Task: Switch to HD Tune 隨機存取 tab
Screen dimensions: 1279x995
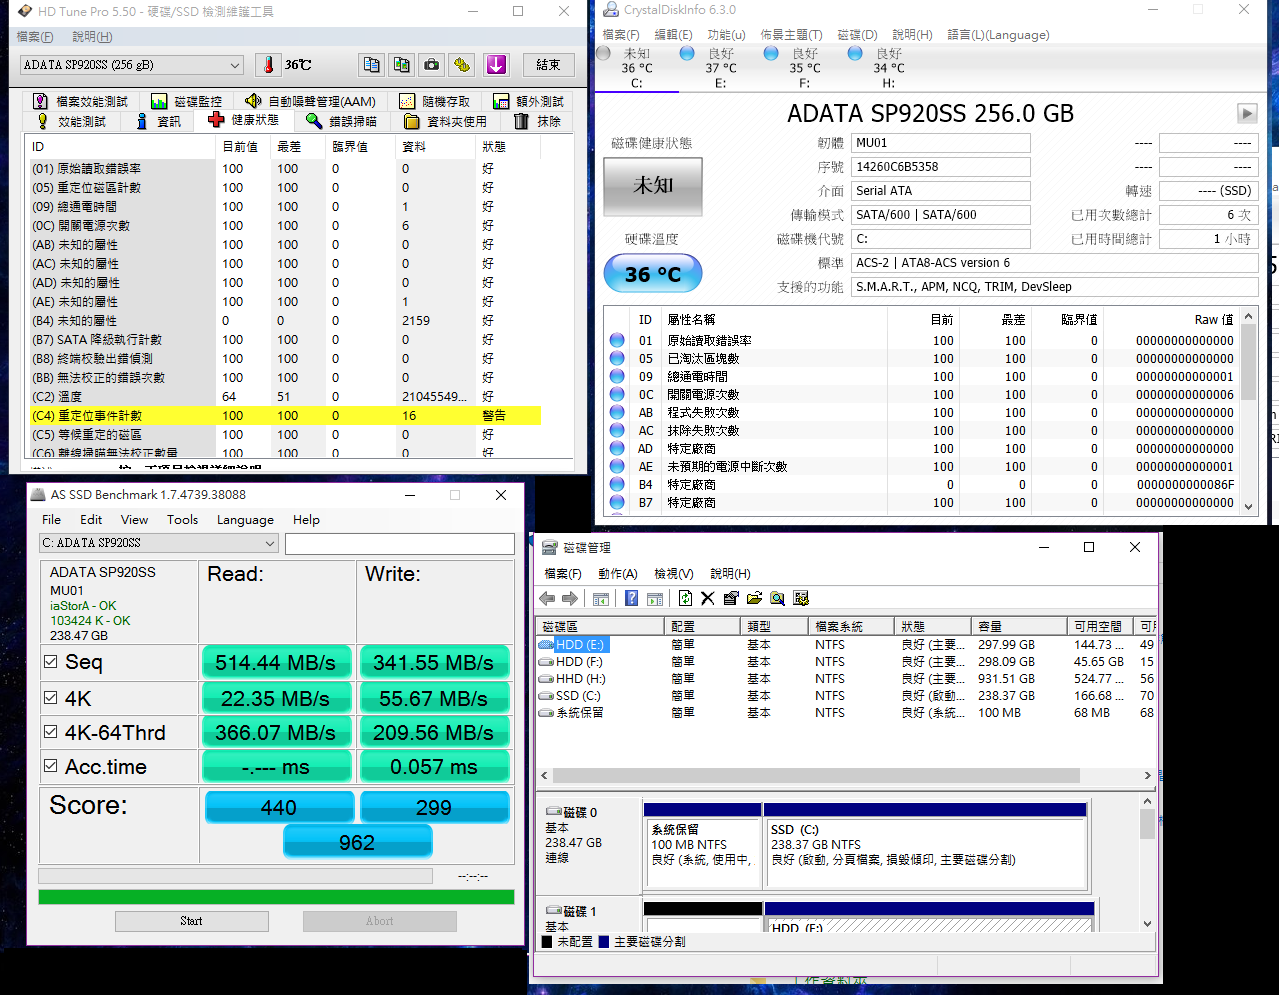Action: pos(434,101)
